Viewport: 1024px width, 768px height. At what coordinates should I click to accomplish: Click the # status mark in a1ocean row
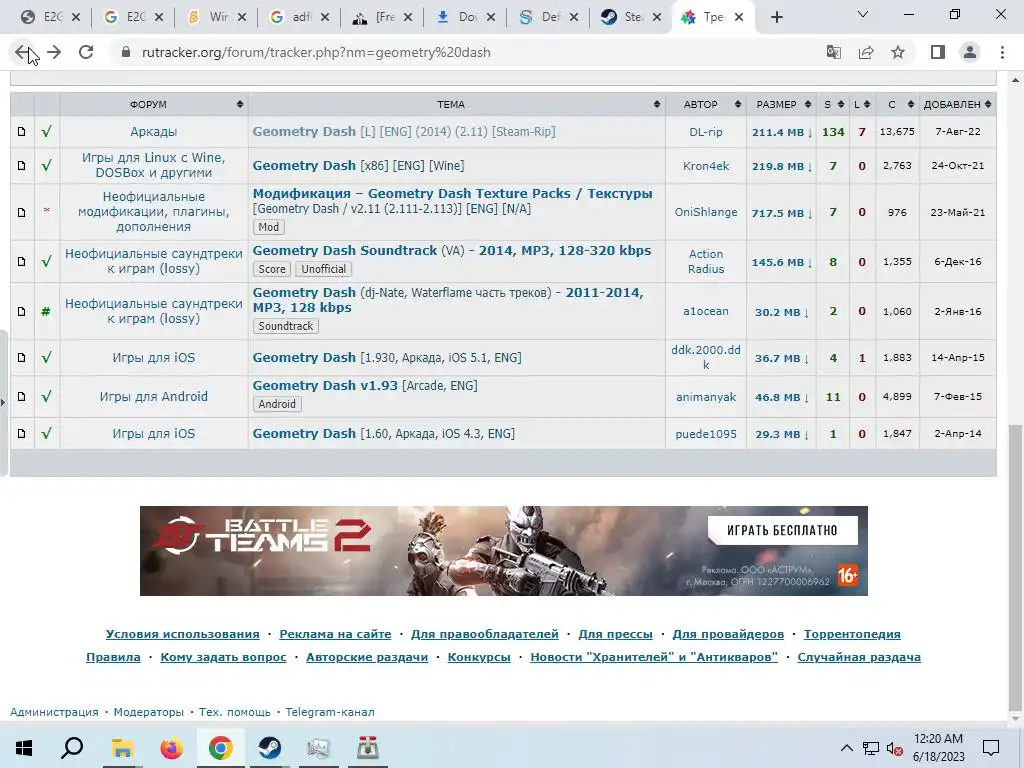click(46, 312)
